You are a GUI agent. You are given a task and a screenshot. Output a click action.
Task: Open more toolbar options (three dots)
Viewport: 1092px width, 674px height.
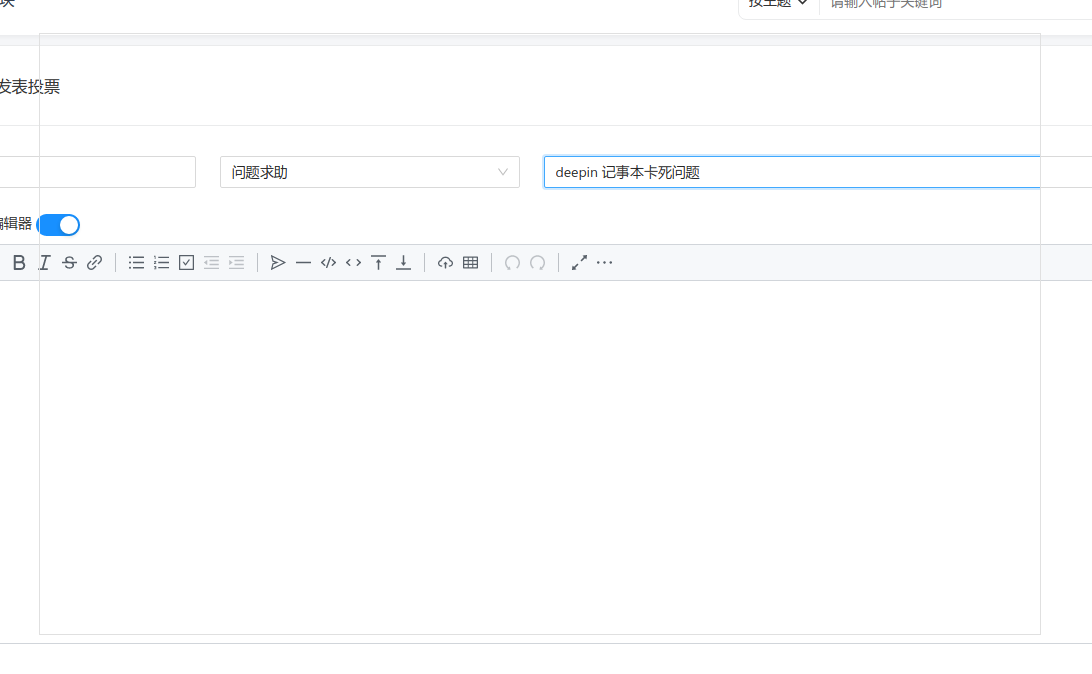[604, 262]
